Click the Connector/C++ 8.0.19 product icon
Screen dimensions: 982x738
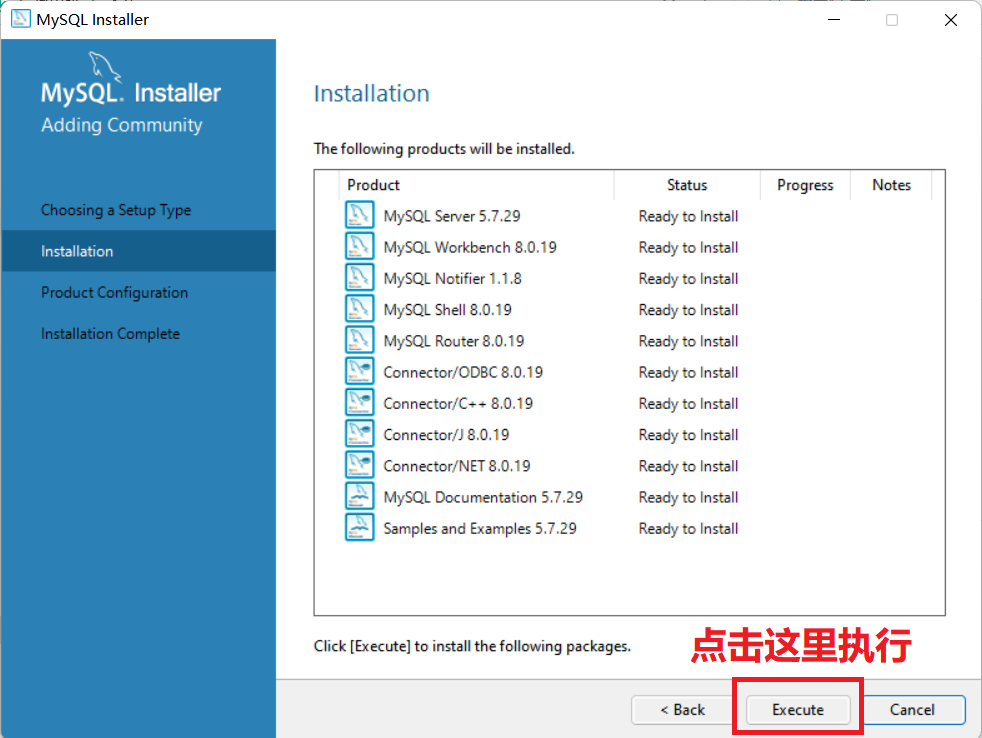click(359, 403)
